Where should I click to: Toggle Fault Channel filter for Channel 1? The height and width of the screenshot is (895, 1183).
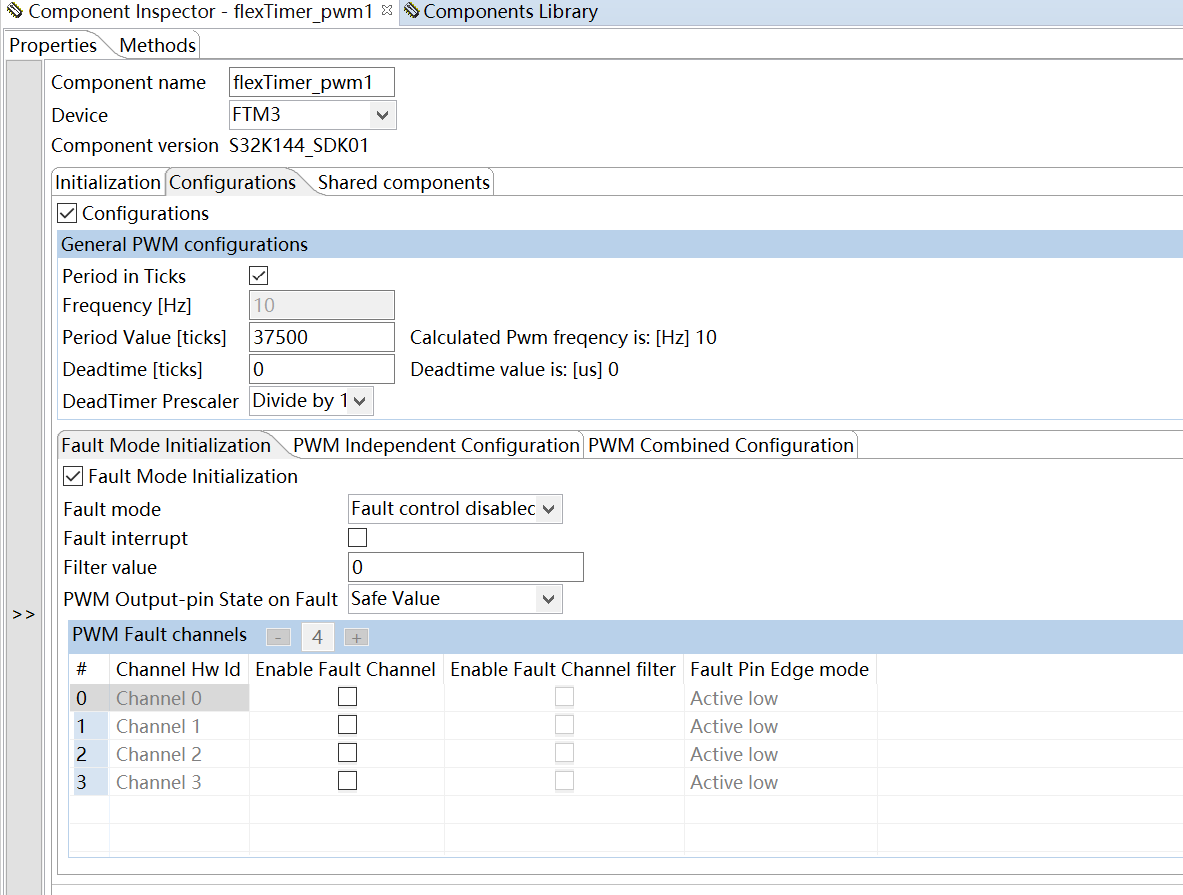(x=564, y=724)
